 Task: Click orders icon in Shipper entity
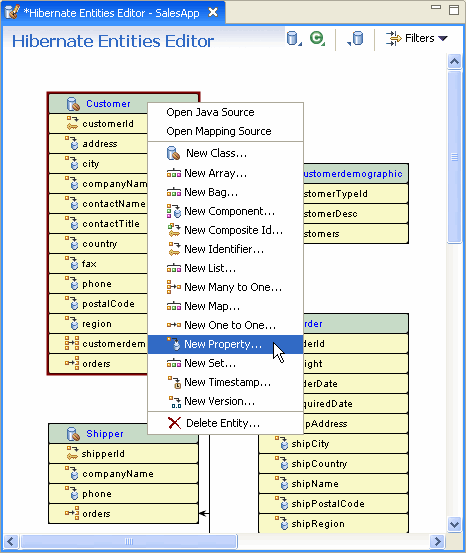pos(72,514)
